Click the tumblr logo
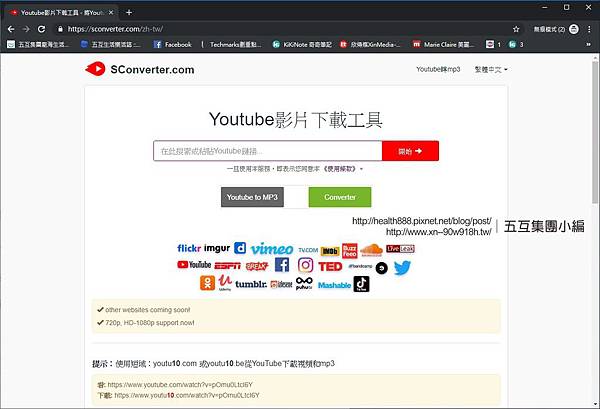600x409 pixels. point(251,284)
